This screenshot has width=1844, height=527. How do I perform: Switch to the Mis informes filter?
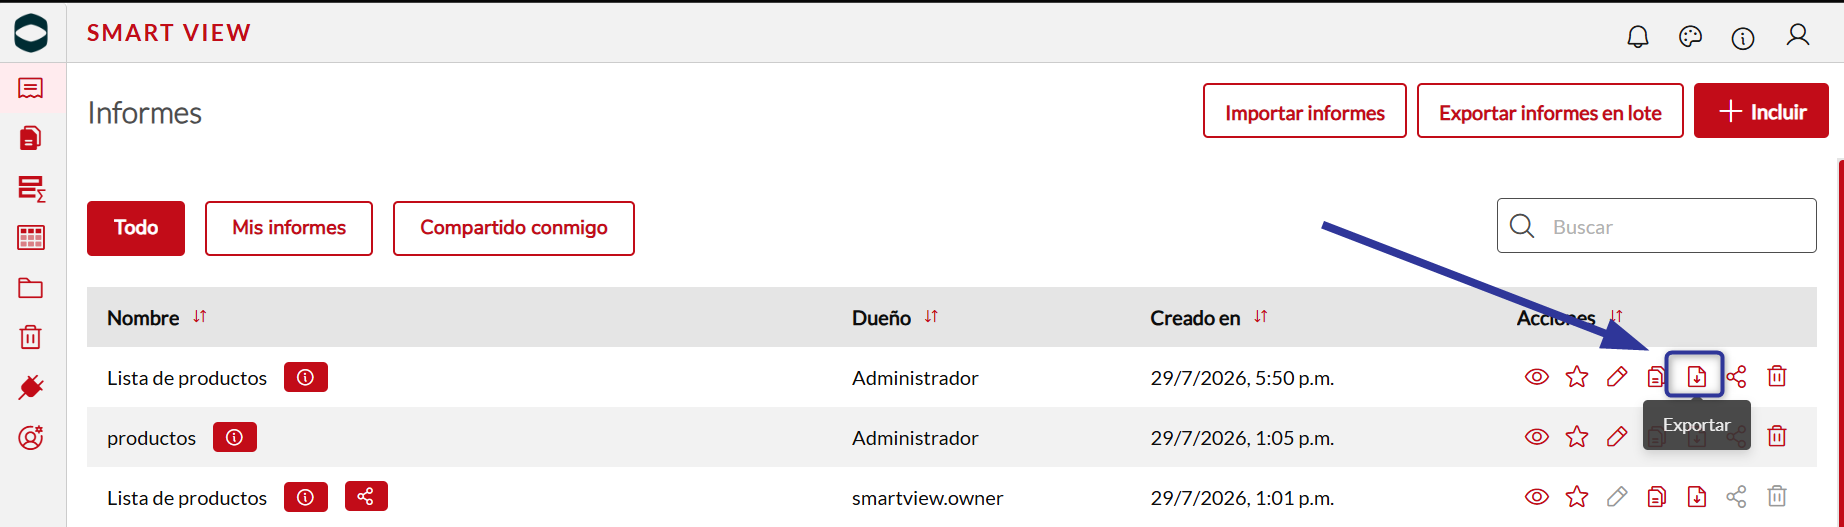point(289,228)
